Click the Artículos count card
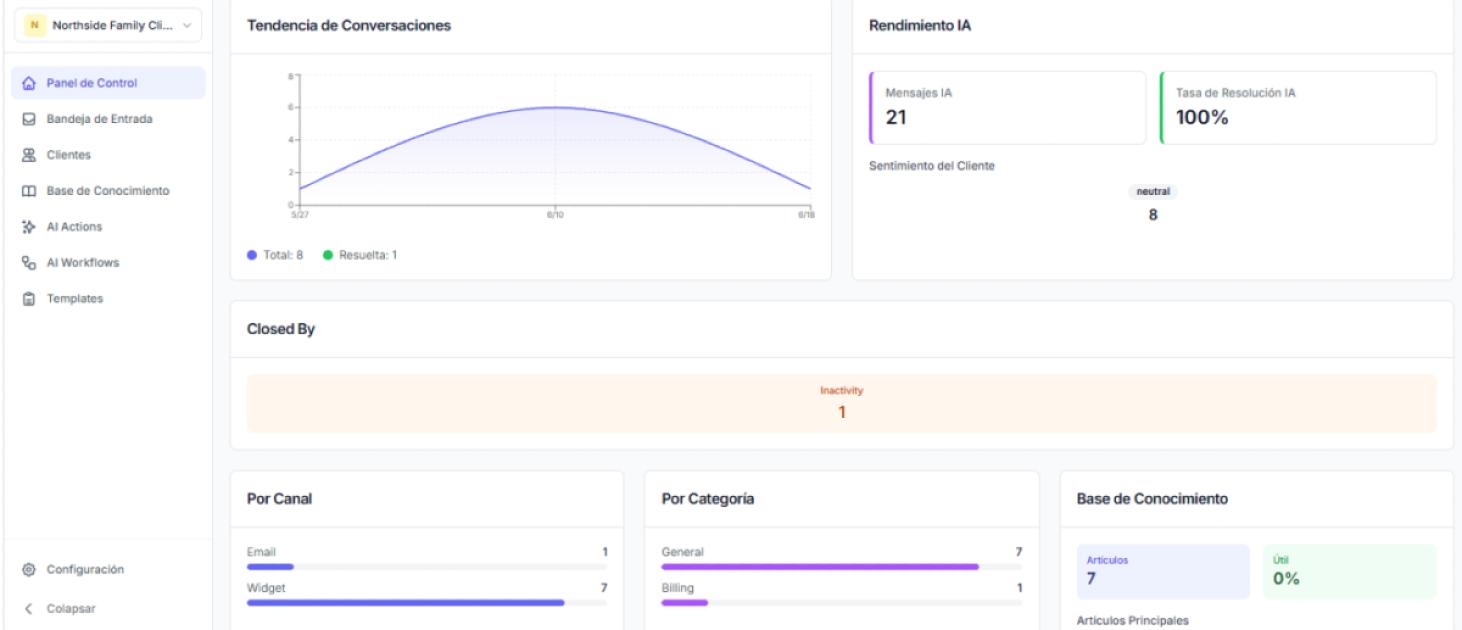 coord(1163,571)
